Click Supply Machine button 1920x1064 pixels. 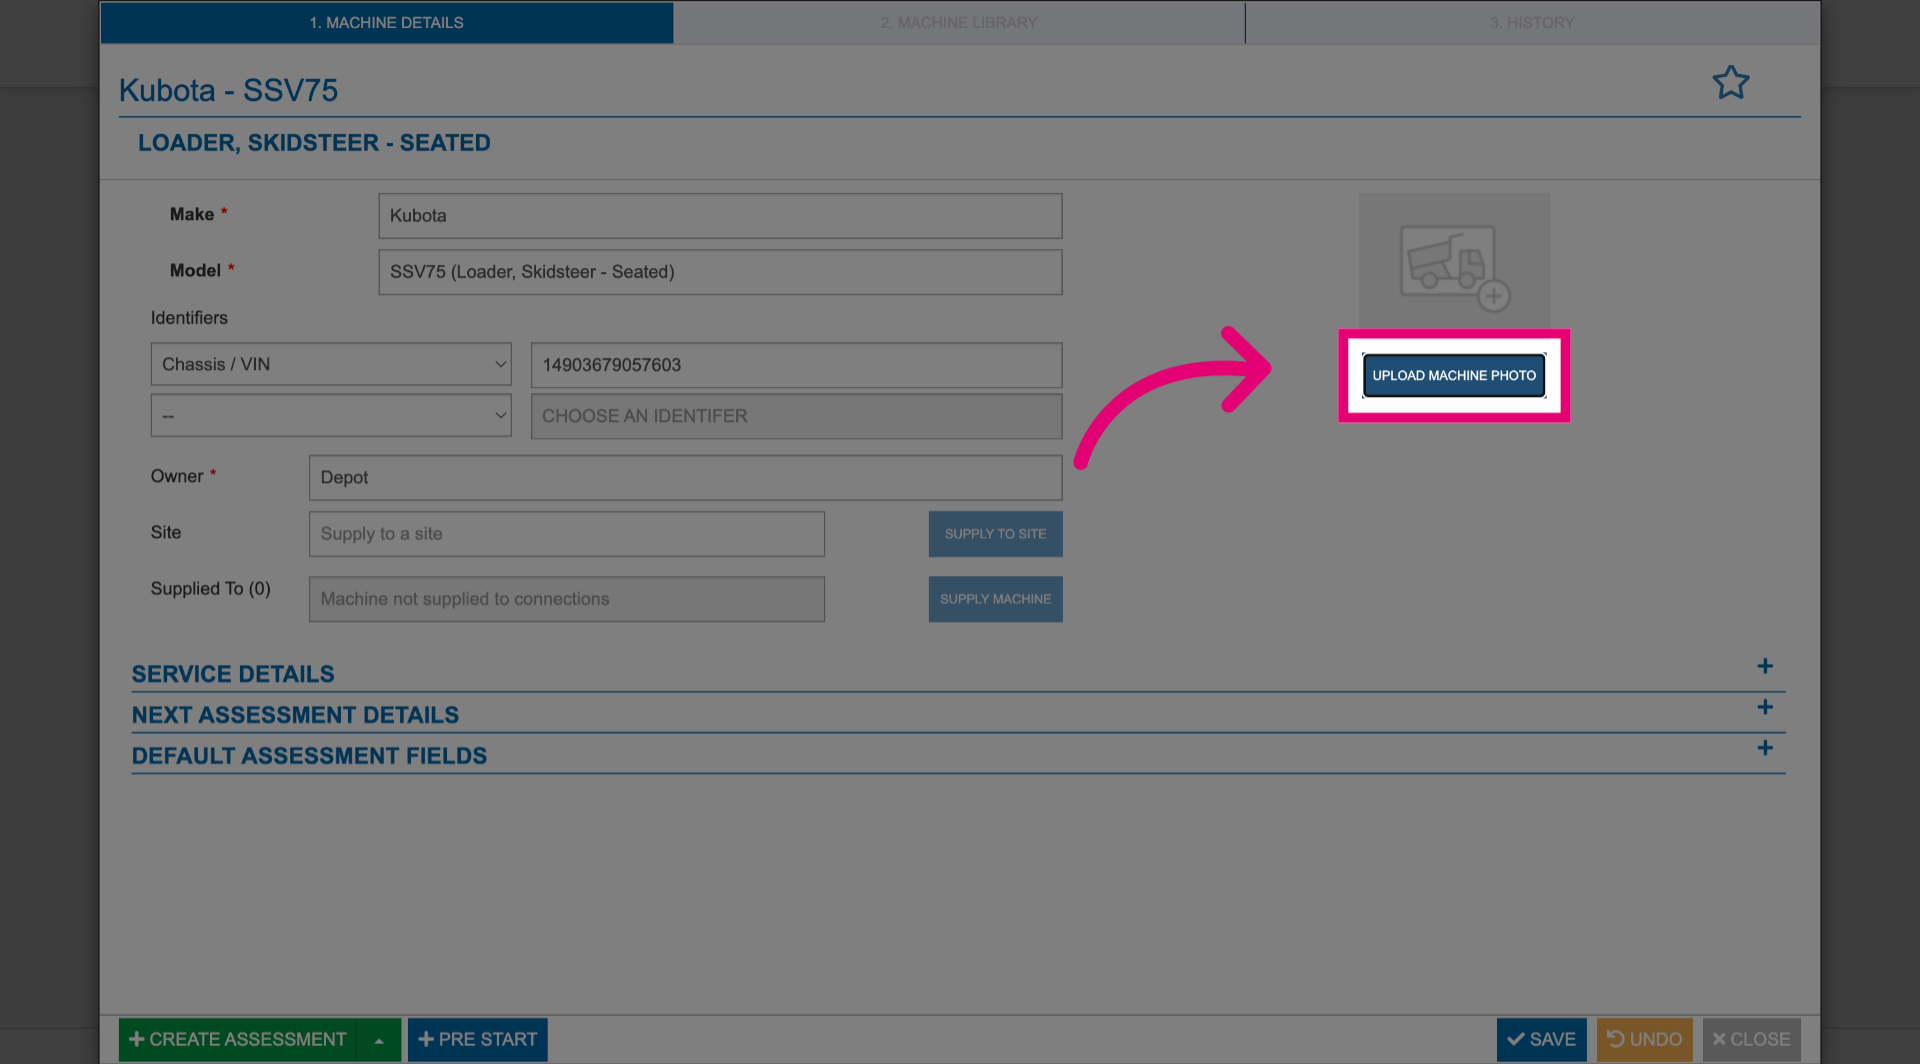point(995,599)
